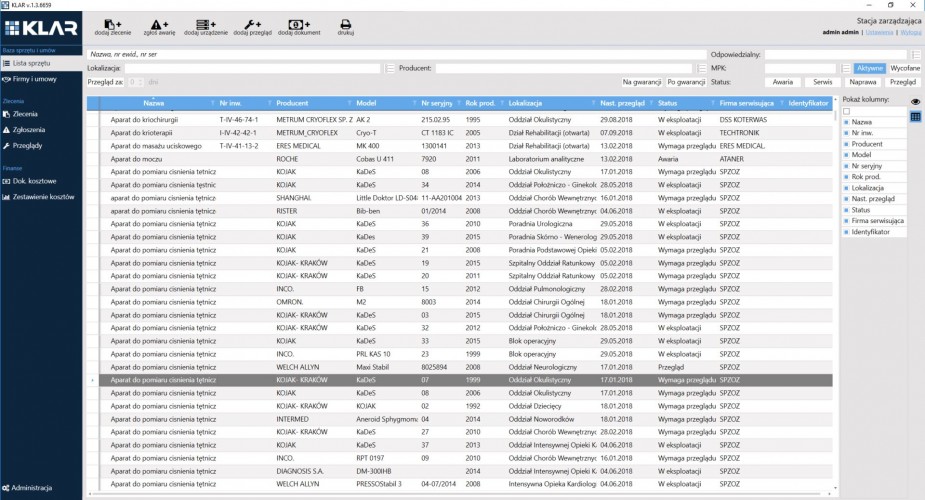Open the filter dropdown on the Lokalizacja column
This screenshot has width=925, height=500.
[593, 104]
